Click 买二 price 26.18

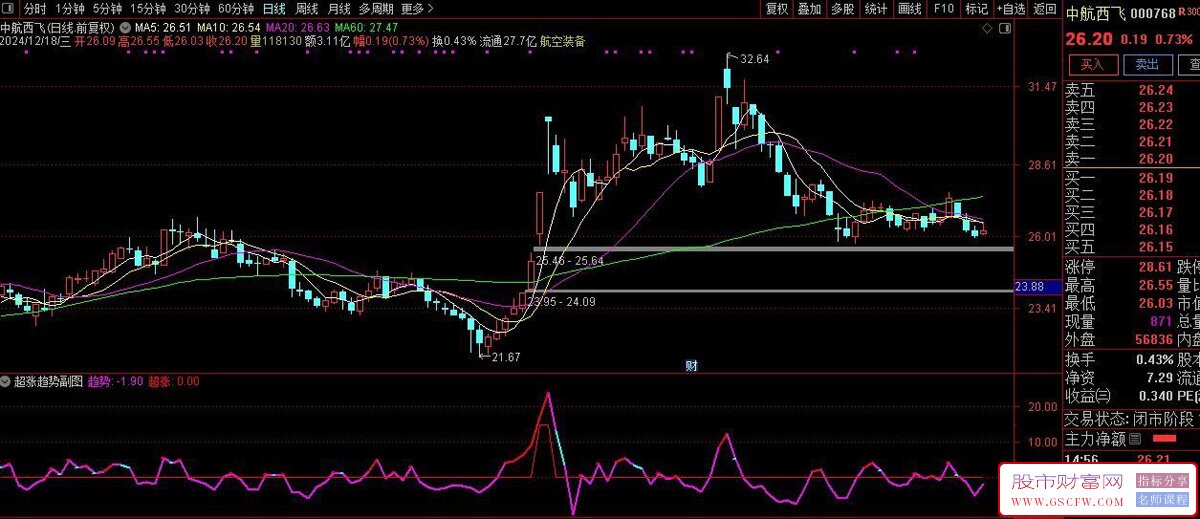1155,195
